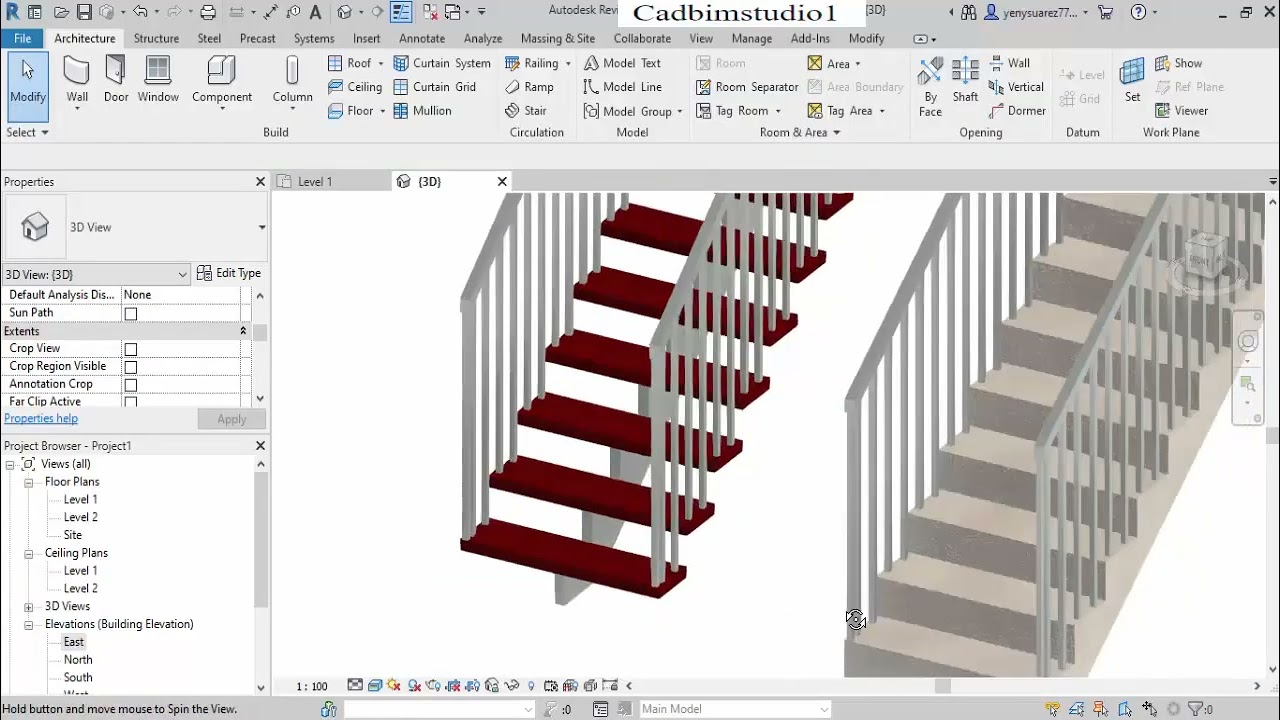Open the Manage ribbon tab
Viewport: 1280px width, 720px height.
pyautogui.click(x=751, y=38)
